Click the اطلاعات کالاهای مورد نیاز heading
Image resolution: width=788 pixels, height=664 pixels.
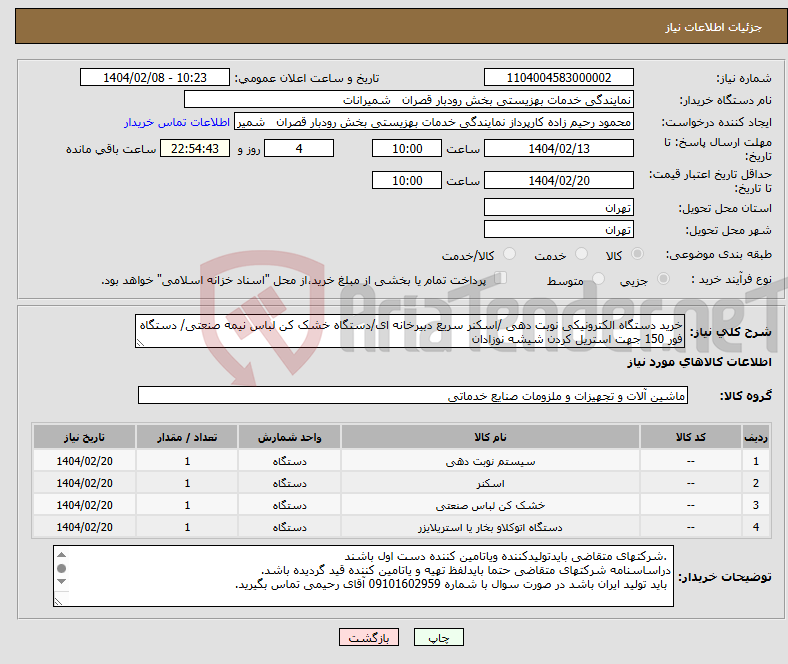coord(699,362)
